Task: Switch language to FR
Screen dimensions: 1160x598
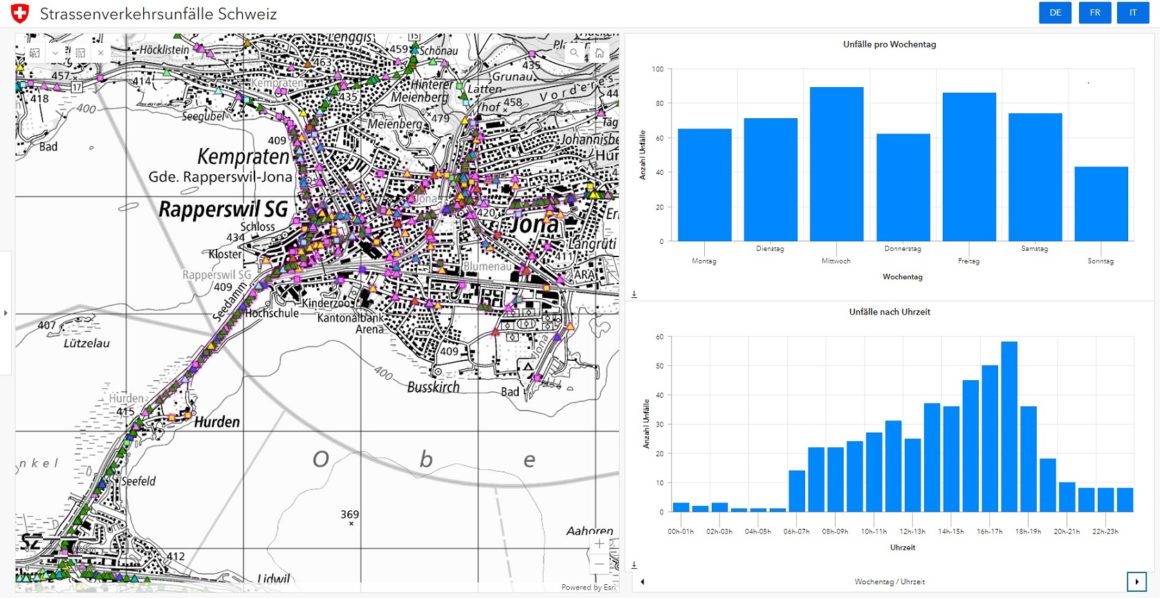Action: tap(1094, 13)
